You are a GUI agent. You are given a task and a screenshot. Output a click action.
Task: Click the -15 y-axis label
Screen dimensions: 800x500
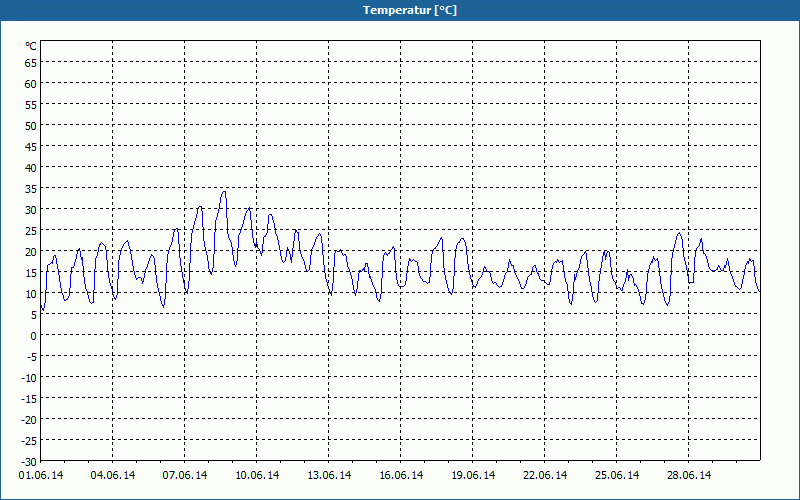[x=29, y=399]
